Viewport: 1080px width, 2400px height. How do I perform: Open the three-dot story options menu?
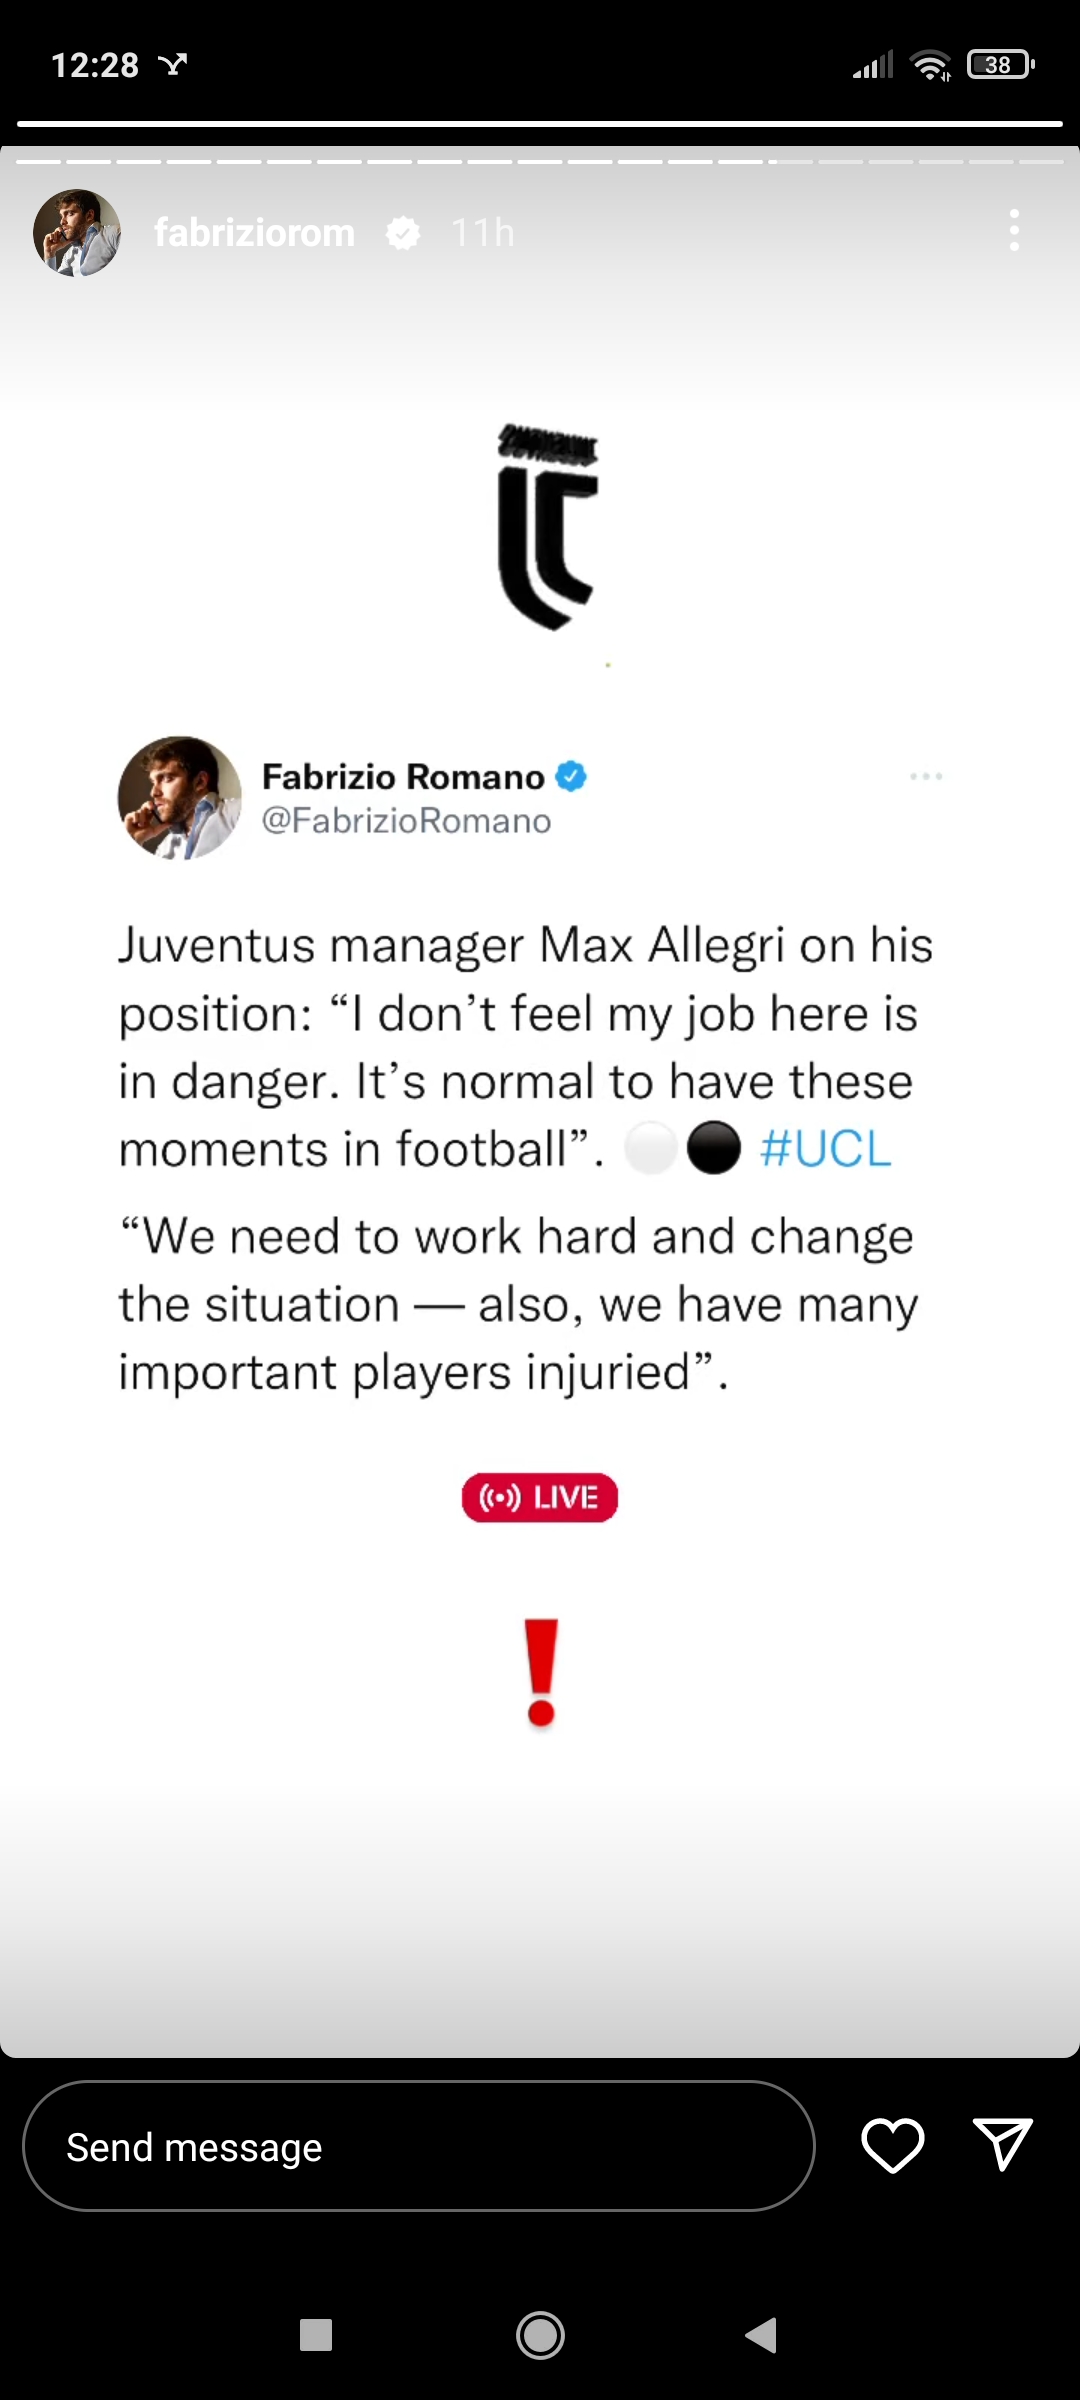tap(1014, 231)
